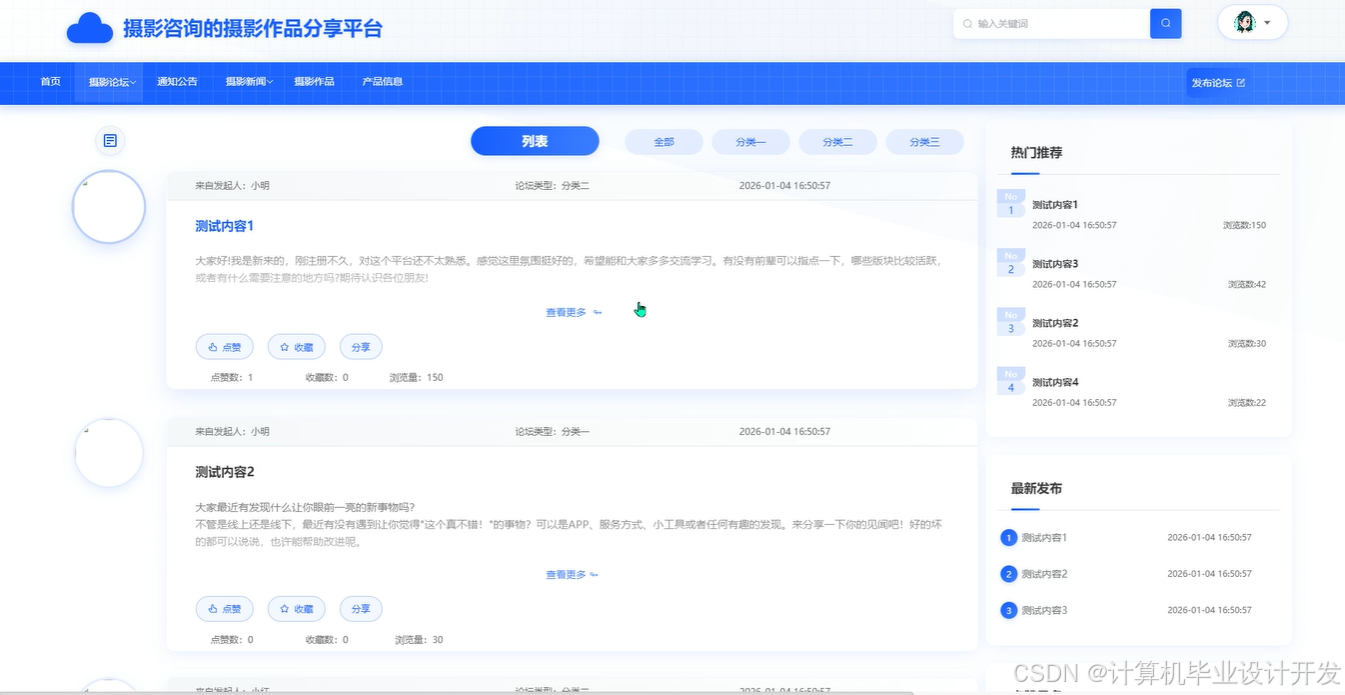
Task: Click 浏览量：30 under 测试内容2
Action: [418, 640]
